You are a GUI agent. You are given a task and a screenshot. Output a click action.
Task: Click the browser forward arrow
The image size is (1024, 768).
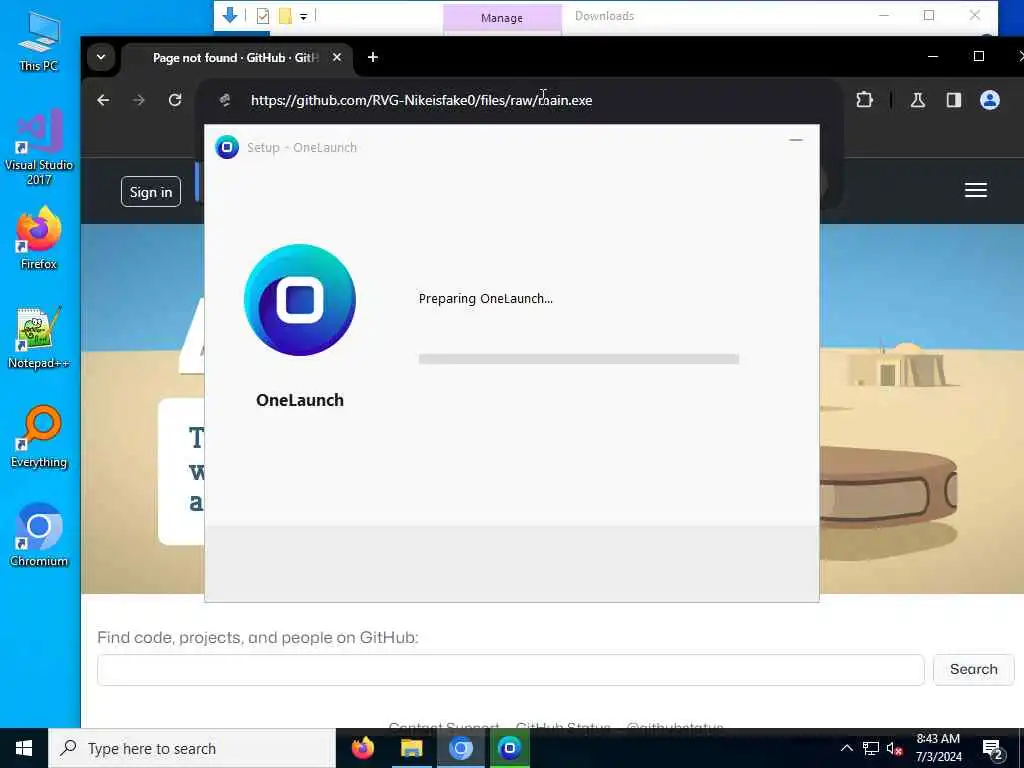click(138, 100)
